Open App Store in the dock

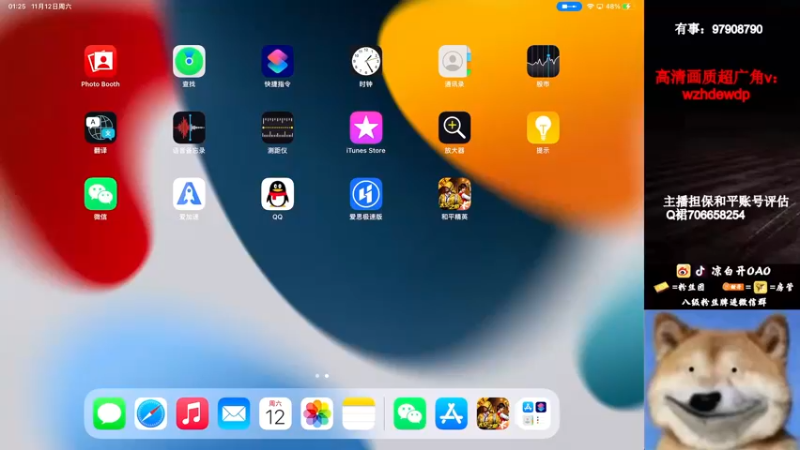point(452,413)
